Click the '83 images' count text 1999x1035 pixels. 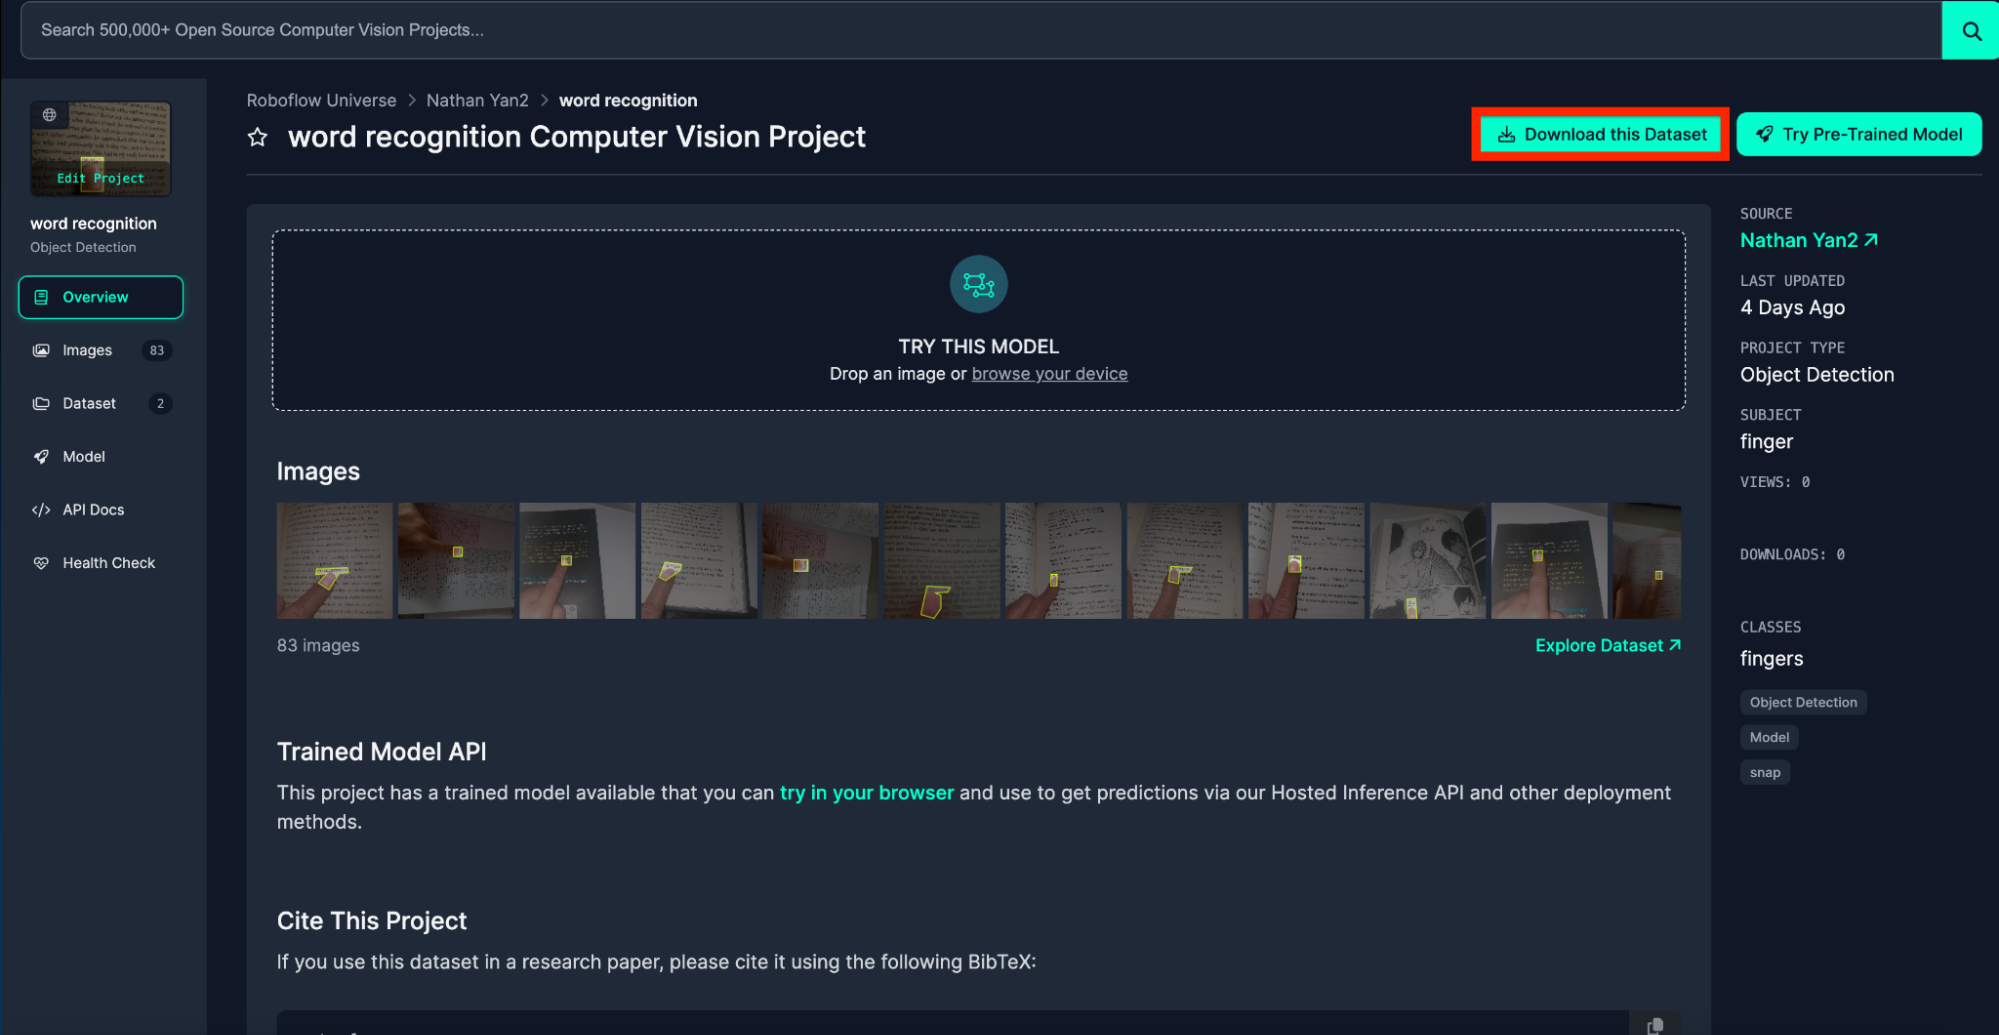pos(318,646)
